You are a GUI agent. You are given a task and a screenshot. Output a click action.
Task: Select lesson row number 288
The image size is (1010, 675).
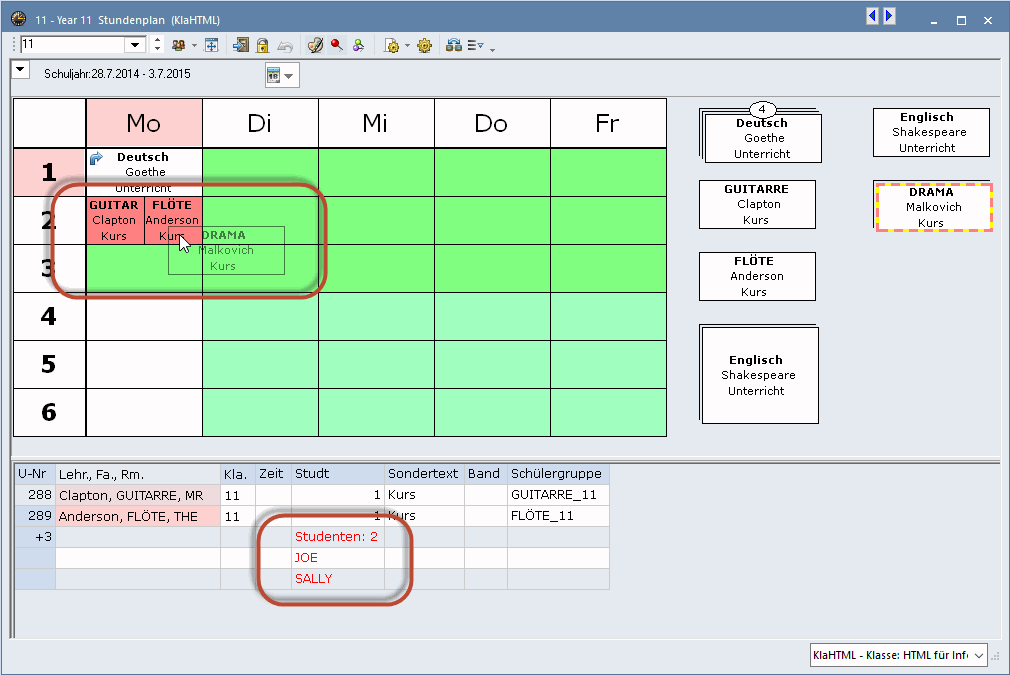(35, 495)
